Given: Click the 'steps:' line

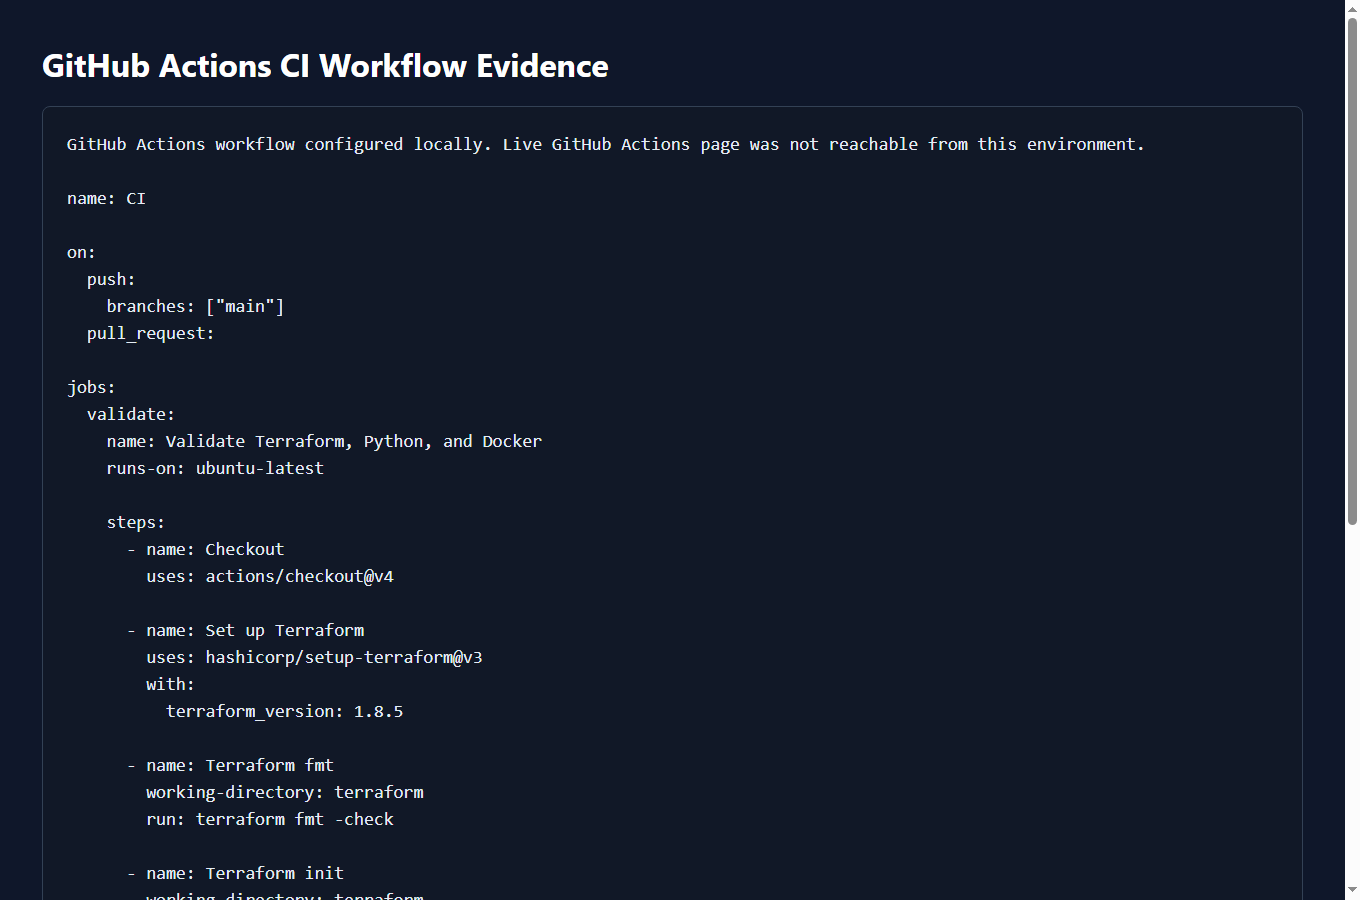Looking at the screenshot, I should click(136, 523).
